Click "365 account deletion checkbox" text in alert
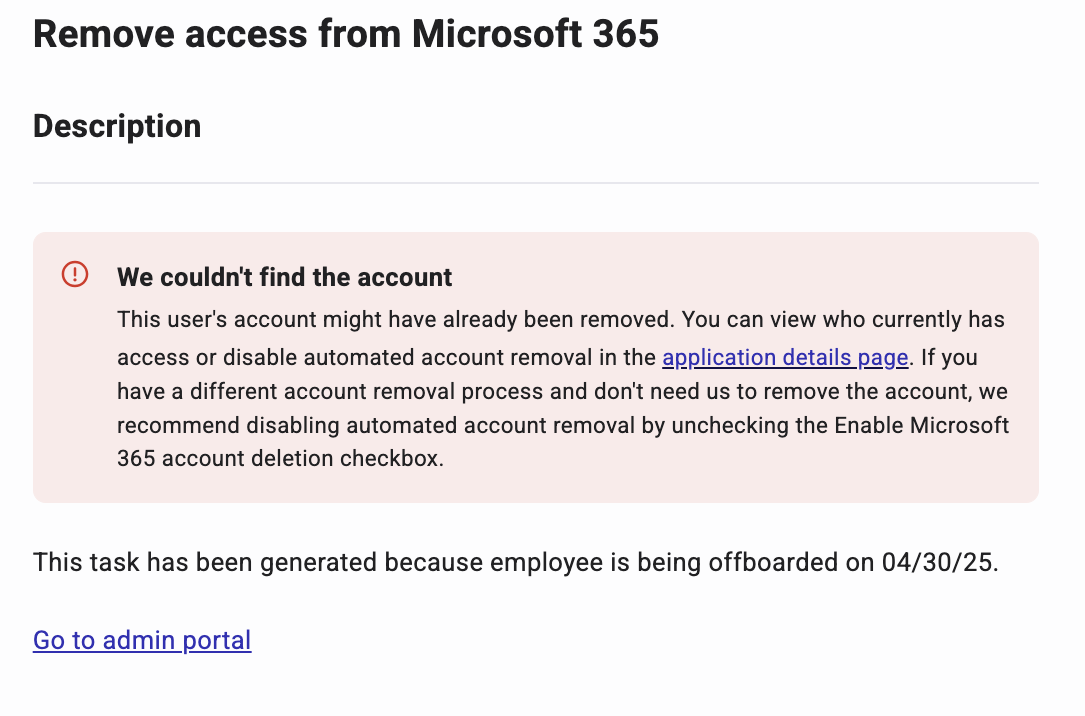1085x716 pixels. 280,458
